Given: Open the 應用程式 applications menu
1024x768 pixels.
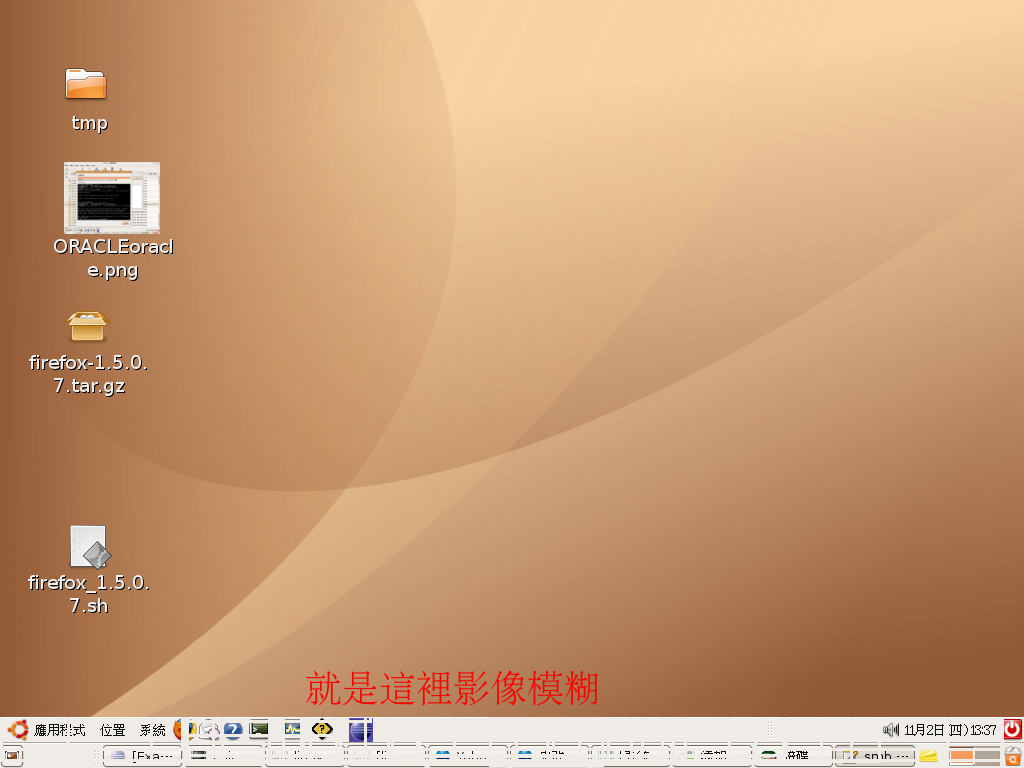Looking at the screenshot, I should [x=47, y=730].
